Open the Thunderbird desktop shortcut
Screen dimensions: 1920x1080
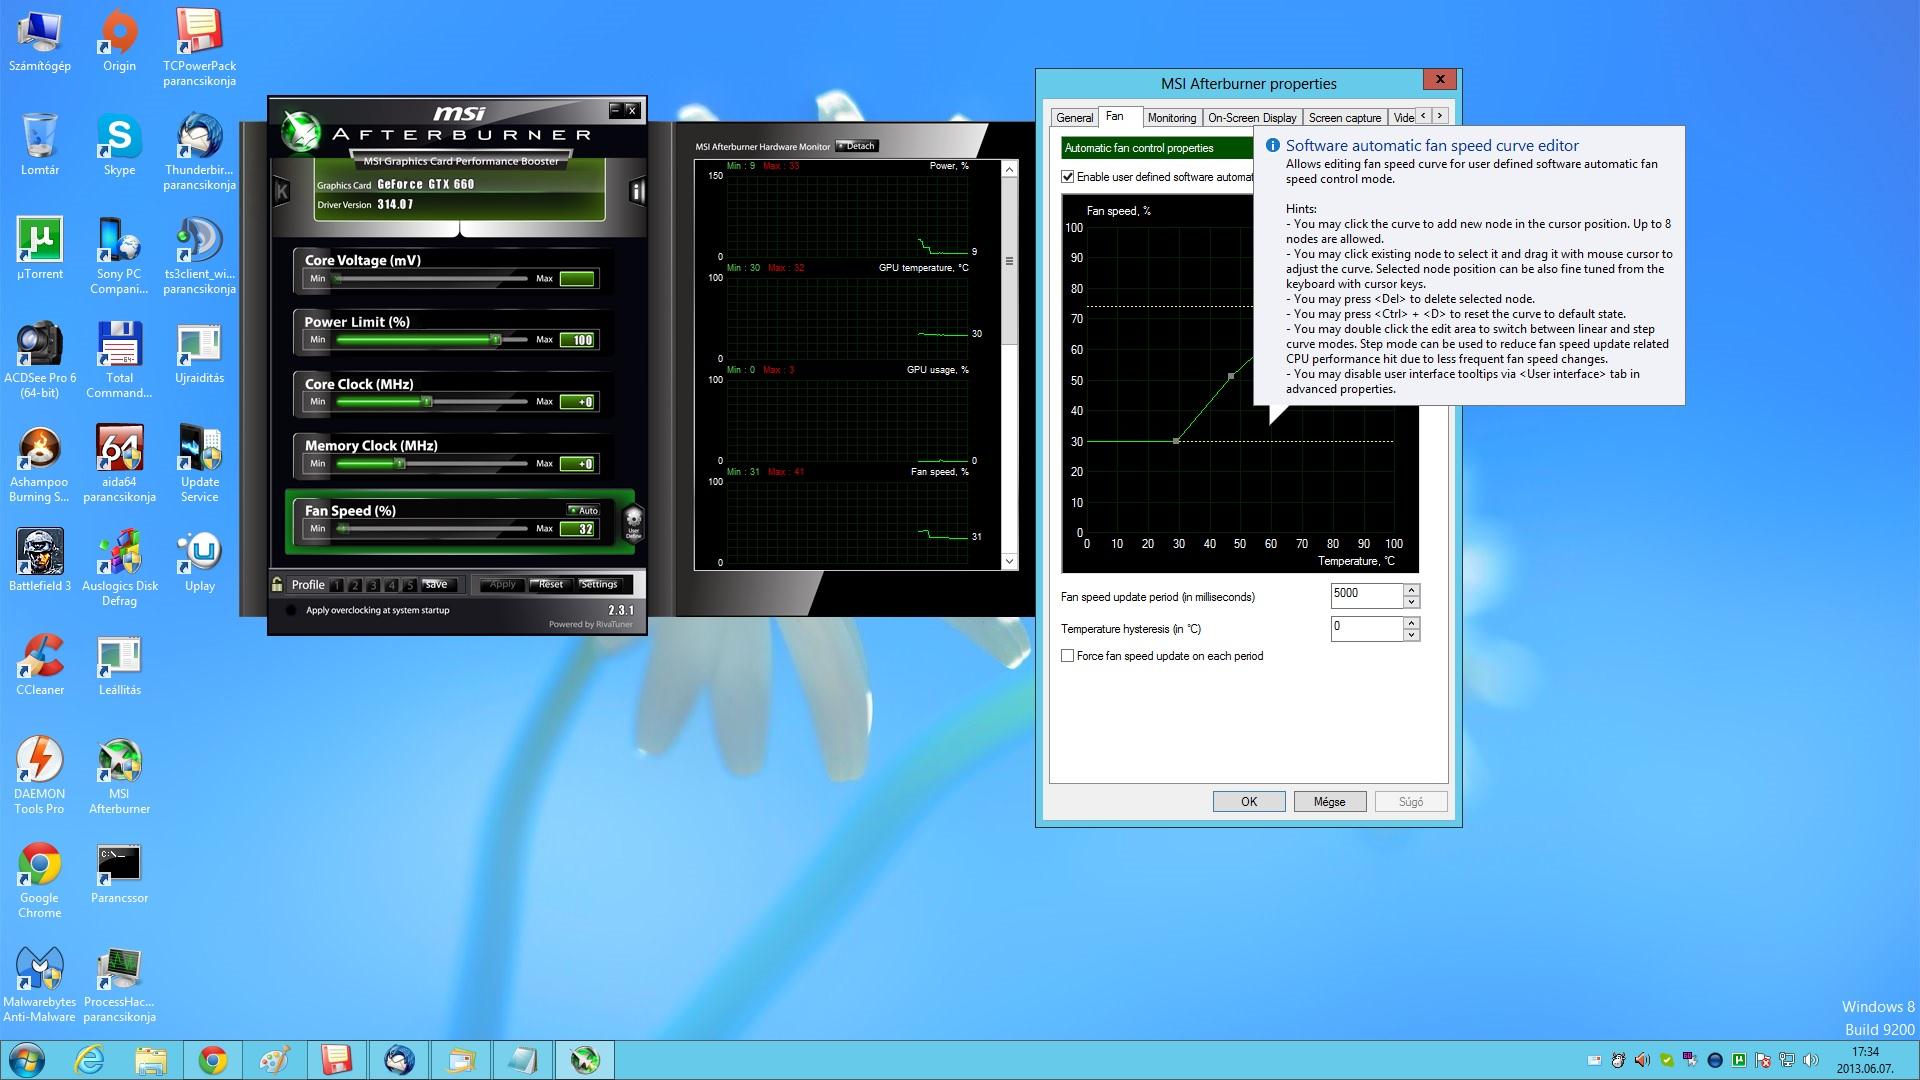pyautogui.click(x=199, y=152)
